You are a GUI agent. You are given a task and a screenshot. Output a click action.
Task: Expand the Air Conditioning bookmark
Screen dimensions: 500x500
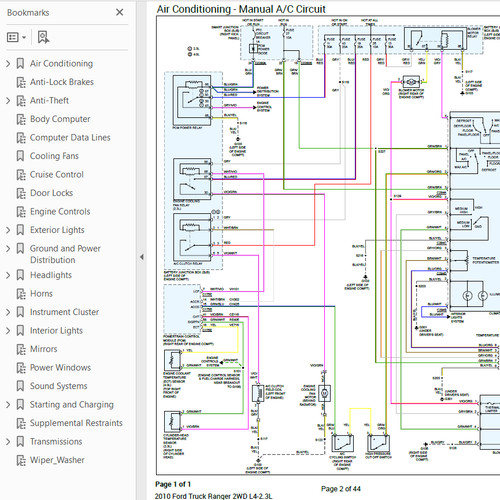(8, 63)
